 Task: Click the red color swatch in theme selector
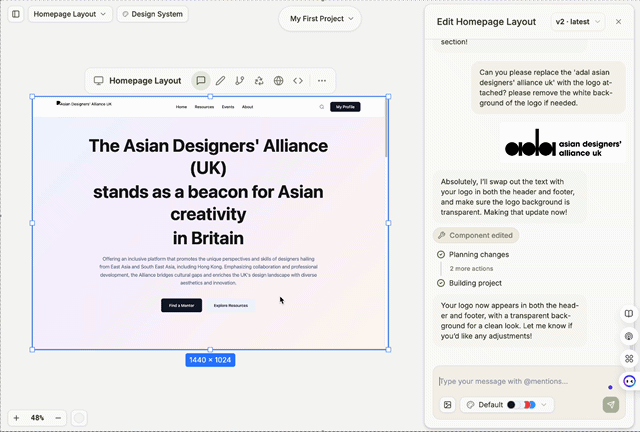click(527, 405)
